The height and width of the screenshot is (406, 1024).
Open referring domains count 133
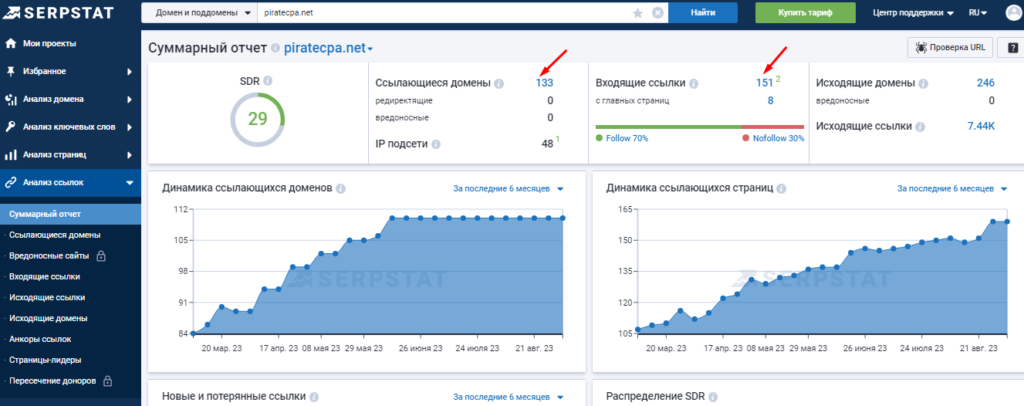click(x=544, y=83)
